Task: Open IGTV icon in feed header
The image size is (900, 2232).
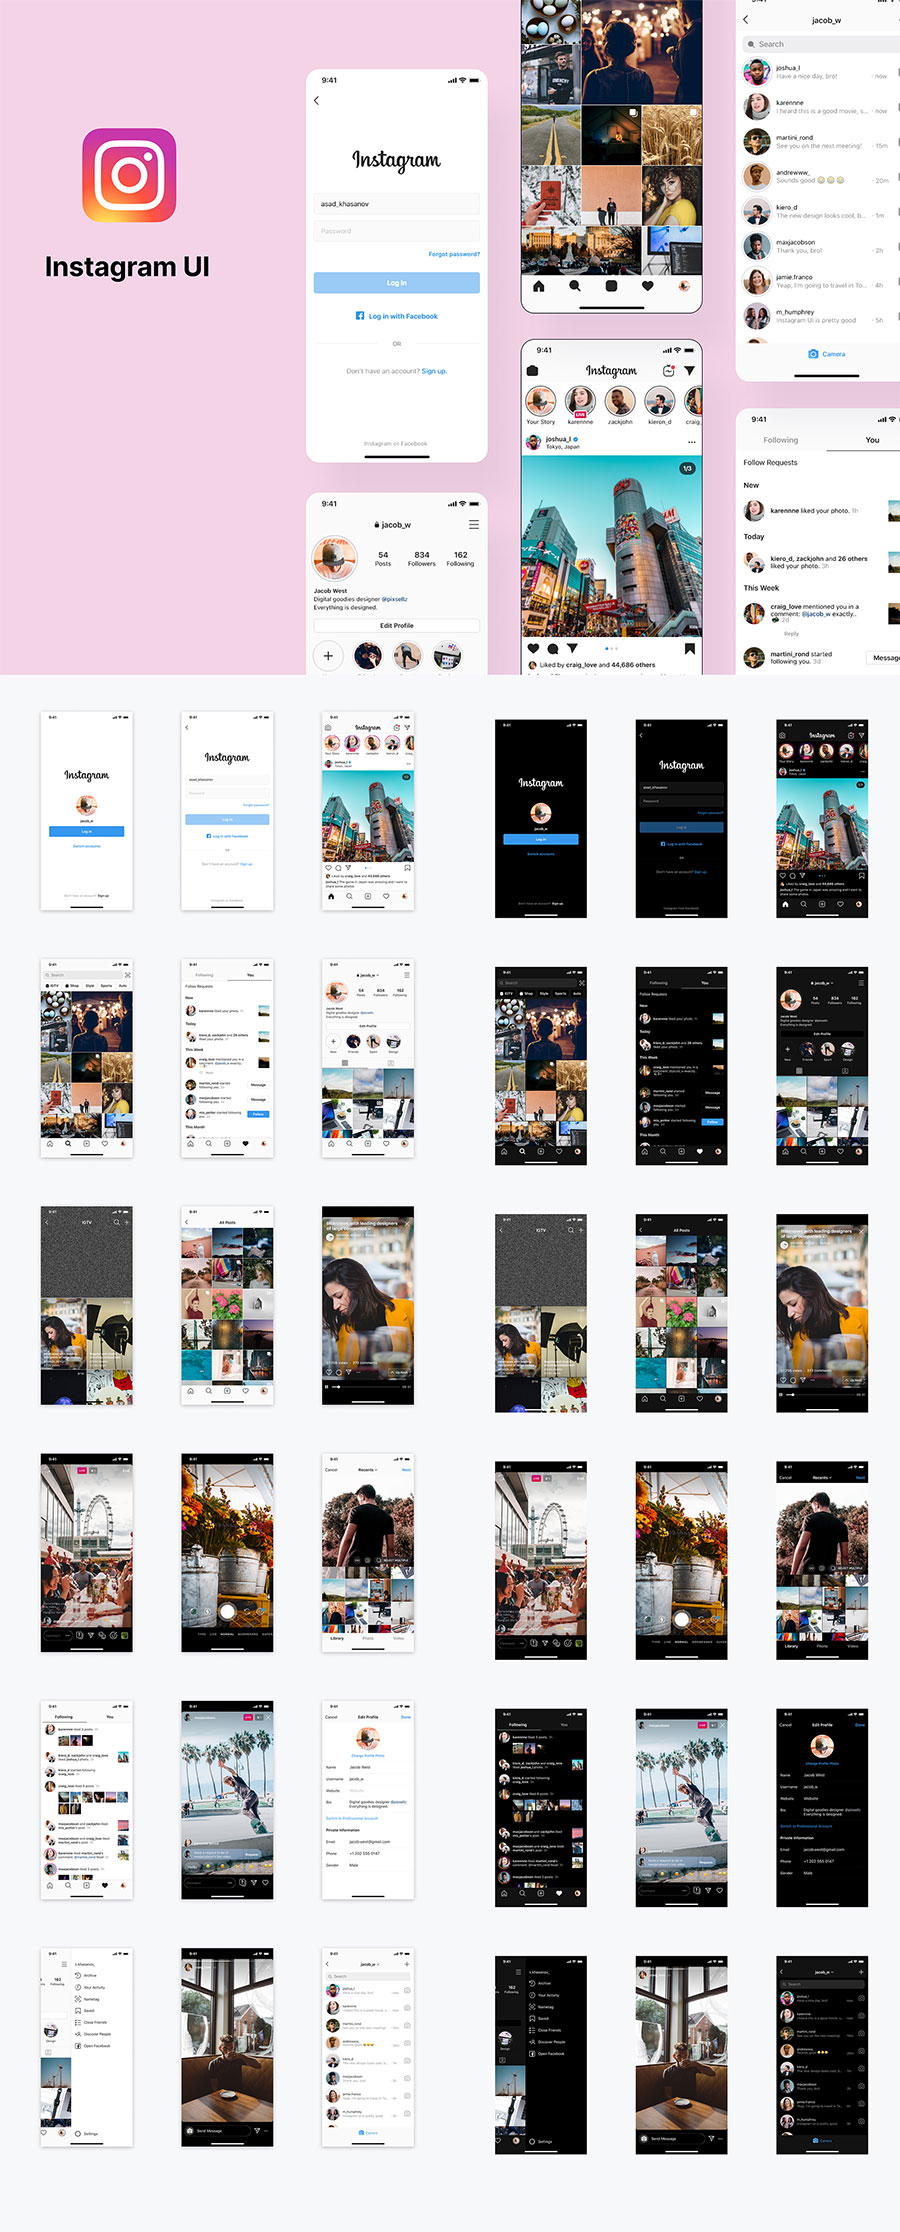Action: [x=668, y=371]
